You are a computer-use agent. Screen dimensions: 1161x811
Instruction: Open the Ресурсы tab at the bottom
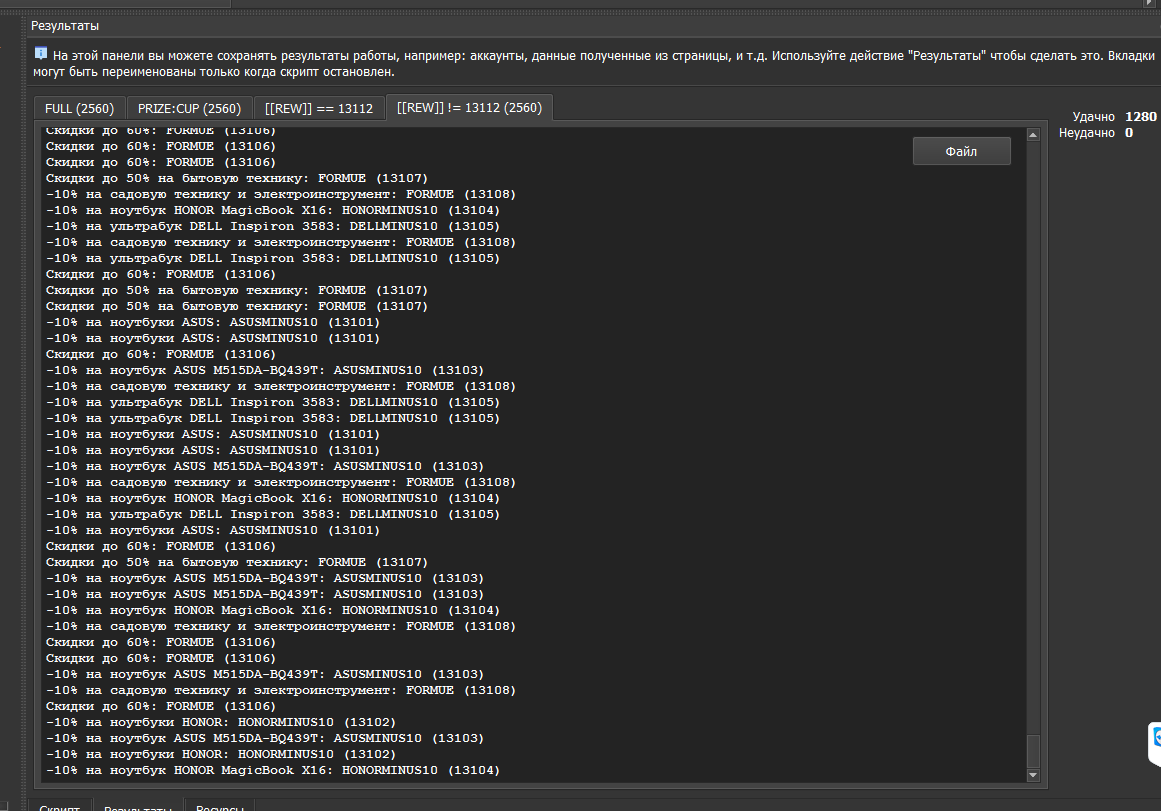[220, 806]
